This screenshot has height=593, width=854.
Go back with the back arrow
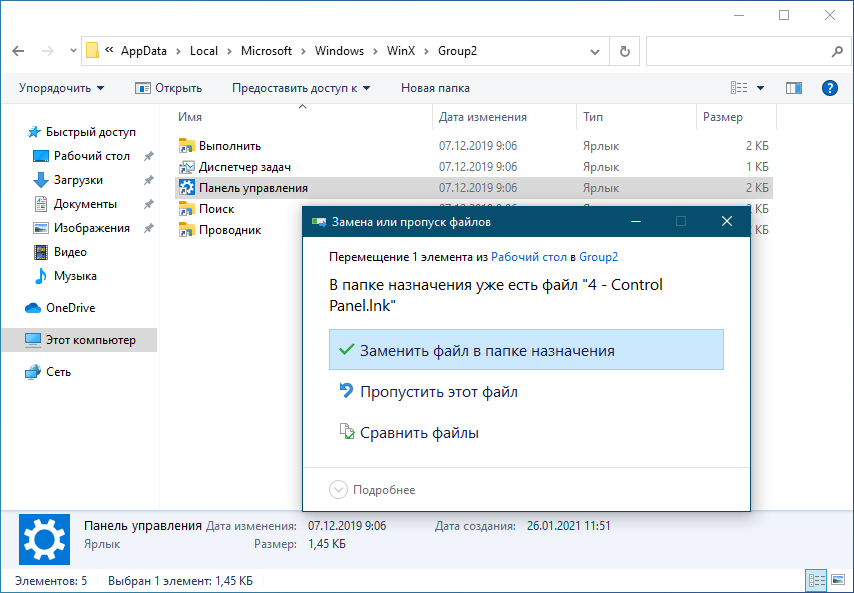[x=18, y=51]
